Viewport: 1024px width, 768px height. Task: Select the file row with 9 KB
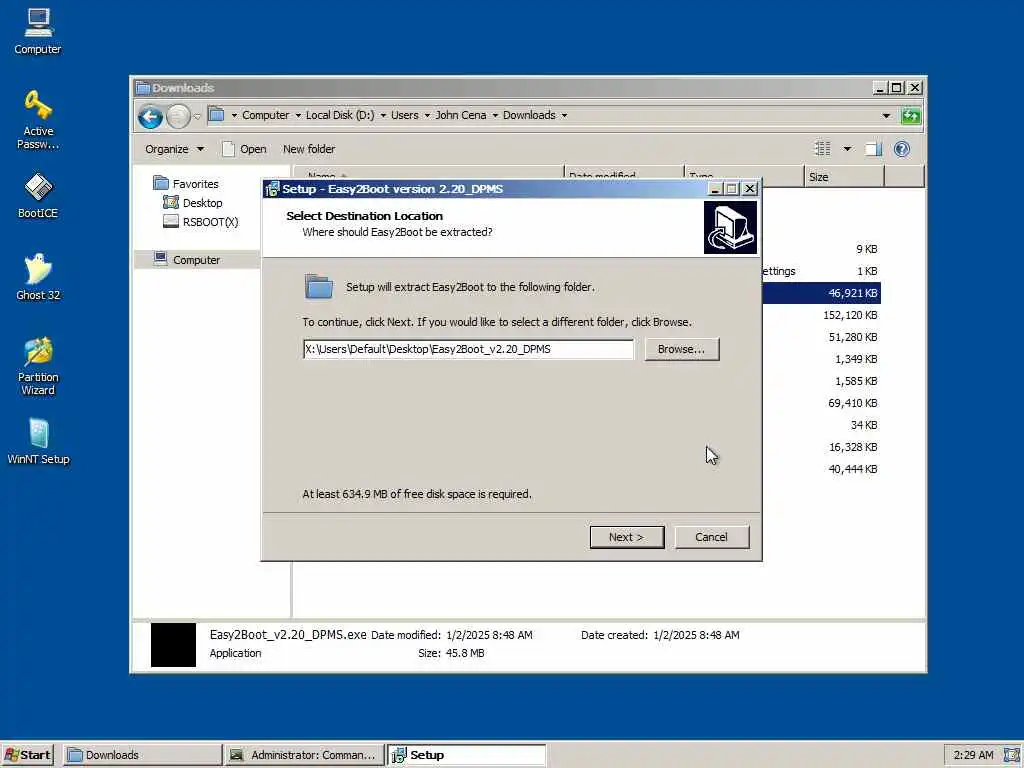click(822, 249)
